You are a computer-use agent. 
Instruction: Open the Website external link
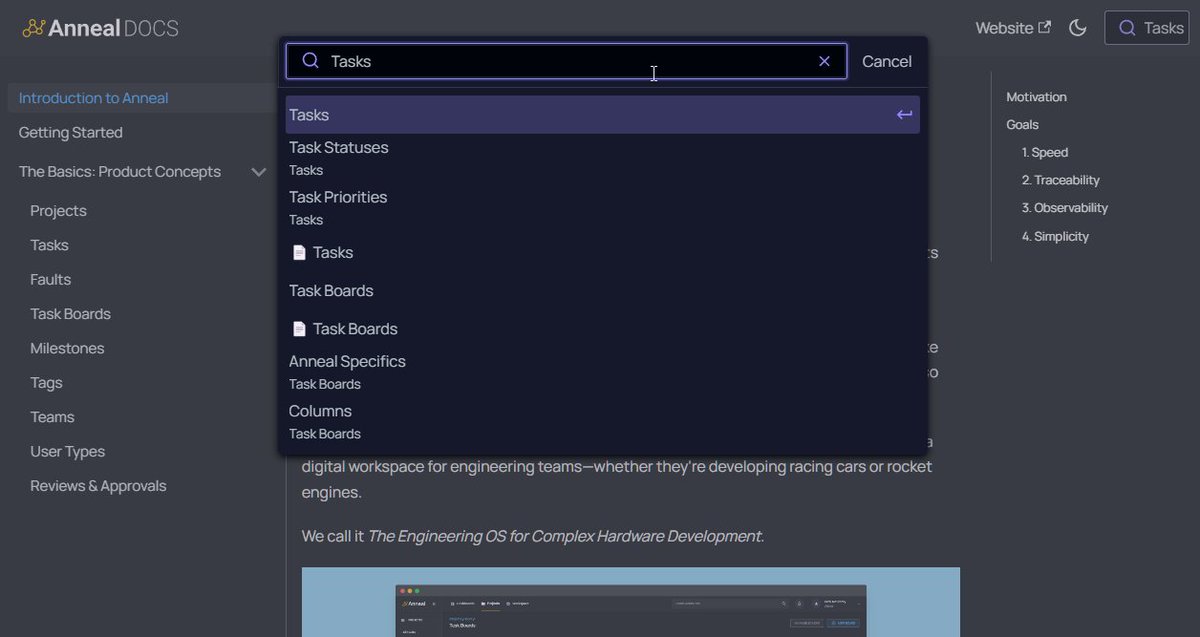point(1013,28)
